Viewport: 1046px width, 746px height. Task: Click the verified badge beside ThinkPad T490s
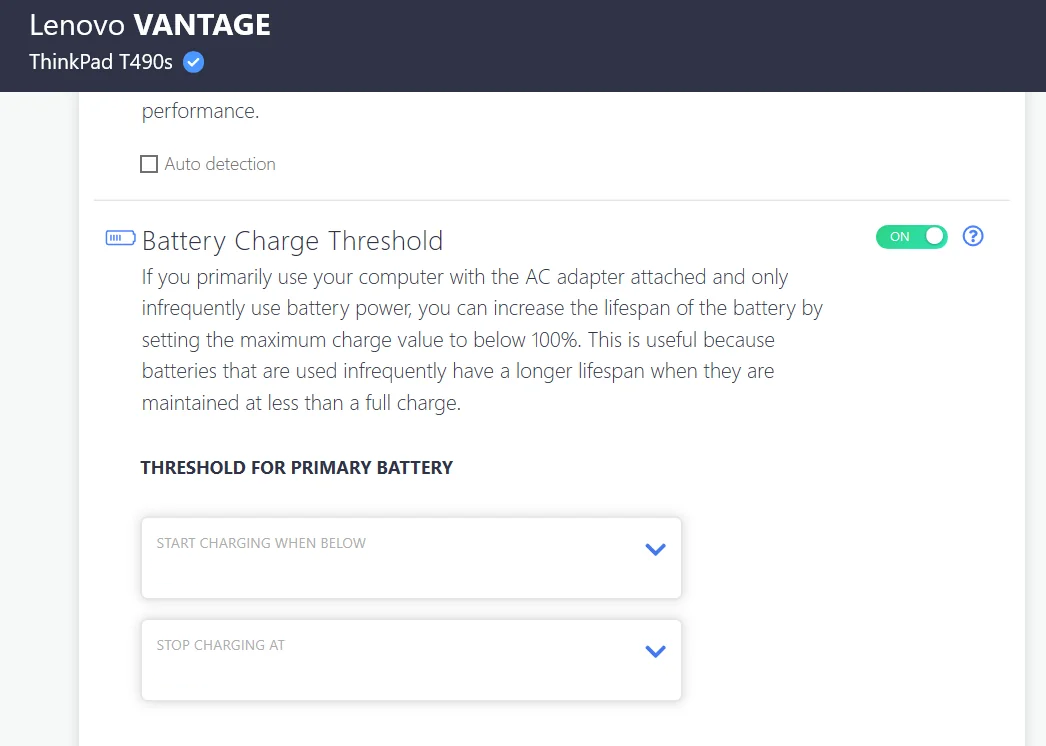[x=194, y=62]
